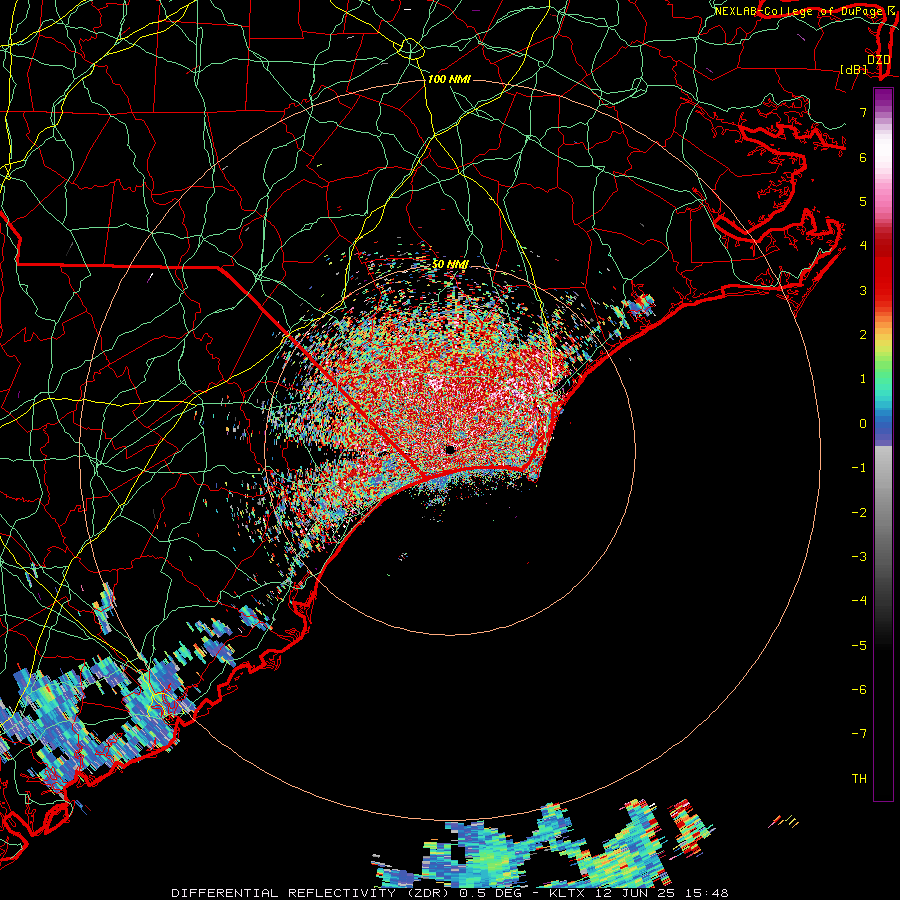Click the black radar site dot
This screenshot has width=900, height=900.
coord(450,450)
